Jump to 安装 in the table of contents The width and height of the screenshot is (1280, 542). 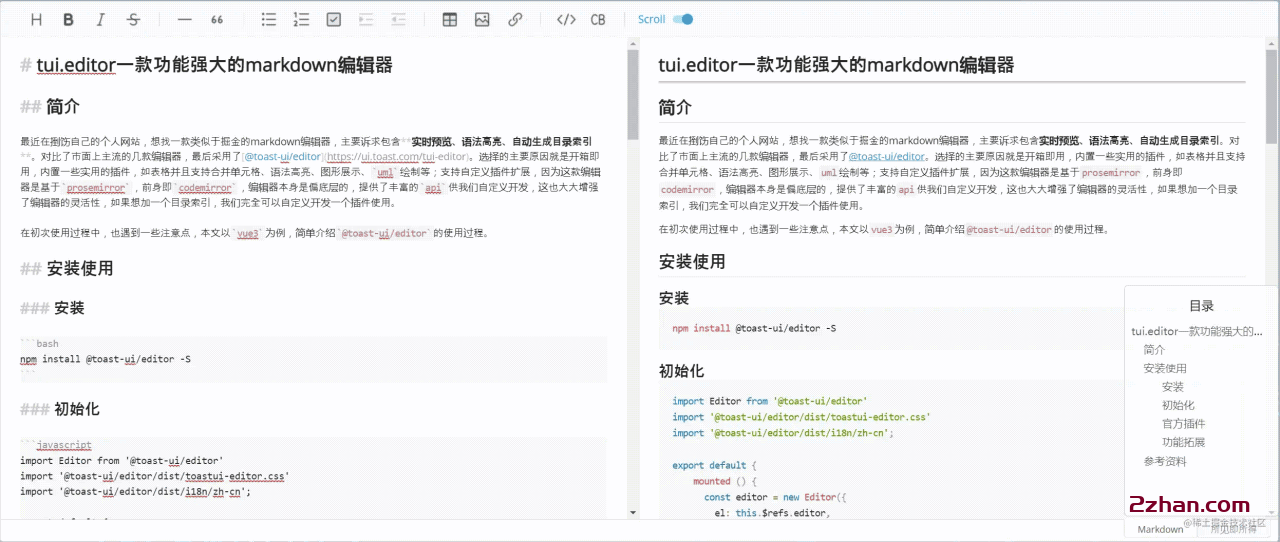[1173, 387]
